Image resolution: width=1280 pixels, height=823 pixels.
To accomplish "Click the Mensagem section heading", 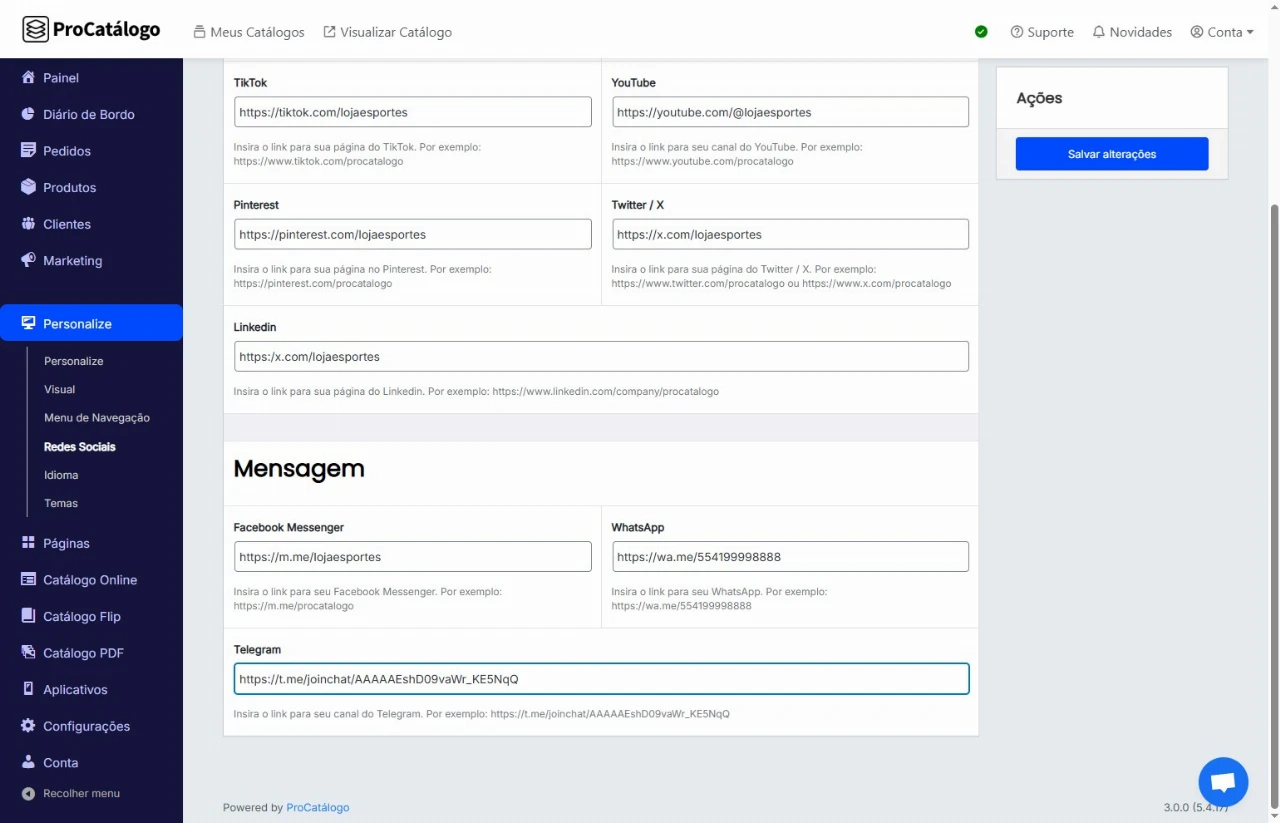I will click(x=299, y=469).
